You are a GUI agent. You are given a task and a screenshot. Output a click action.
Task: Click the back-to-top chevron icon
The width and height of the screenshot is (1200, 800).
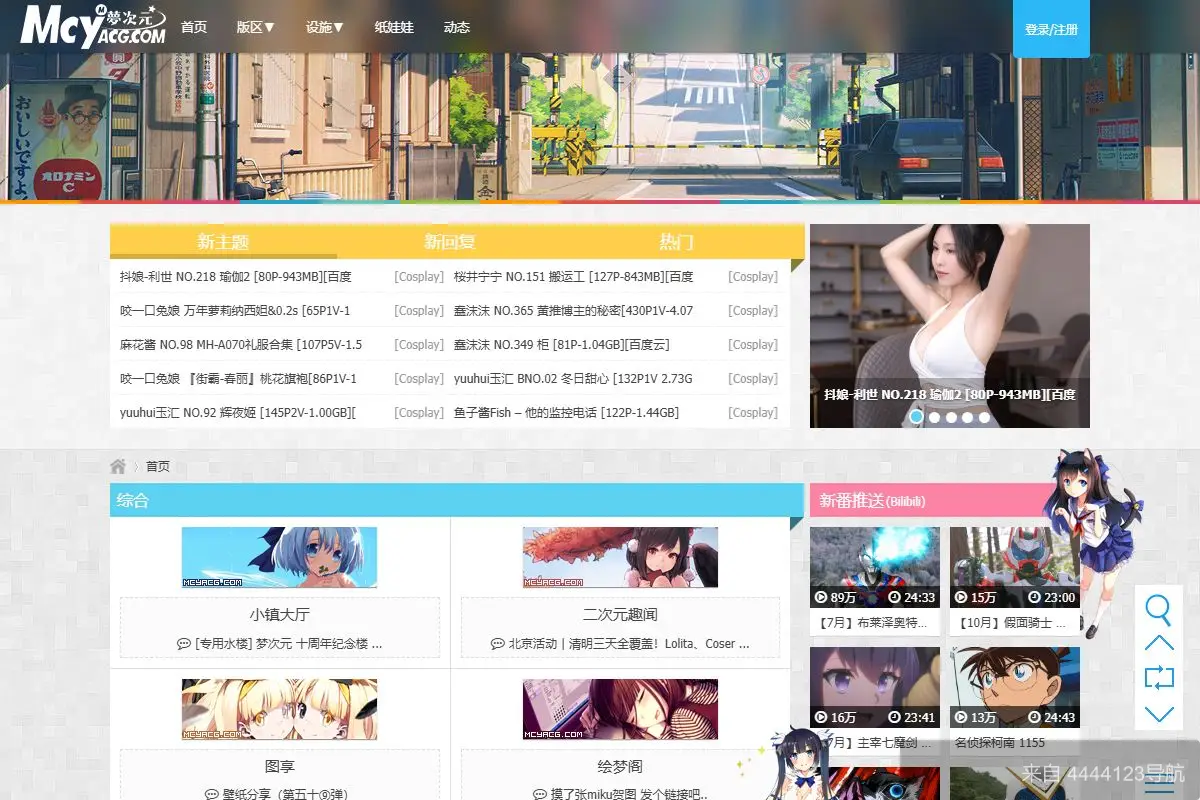1159,642
